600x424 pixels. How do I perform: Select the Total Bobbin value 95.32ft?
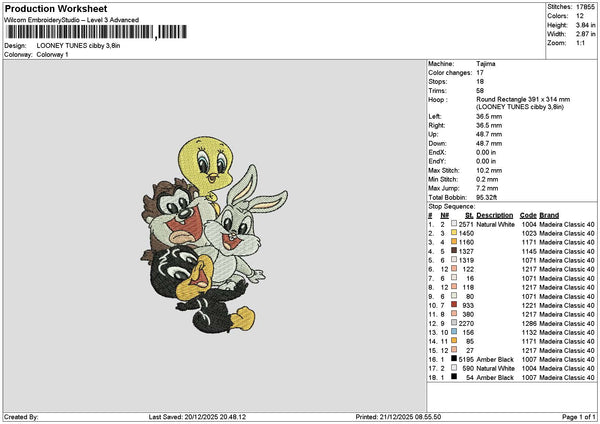pos(487,197)
